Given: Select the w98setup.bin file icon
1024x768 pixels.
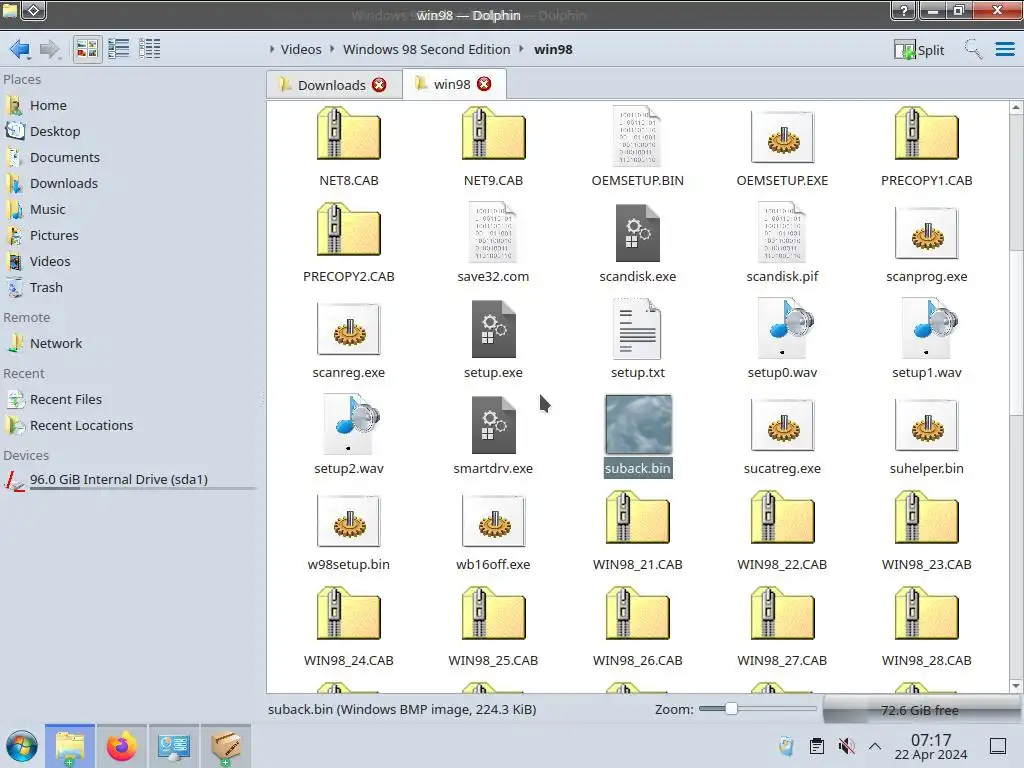Looking at the screenshot, I should pos(349,521).
